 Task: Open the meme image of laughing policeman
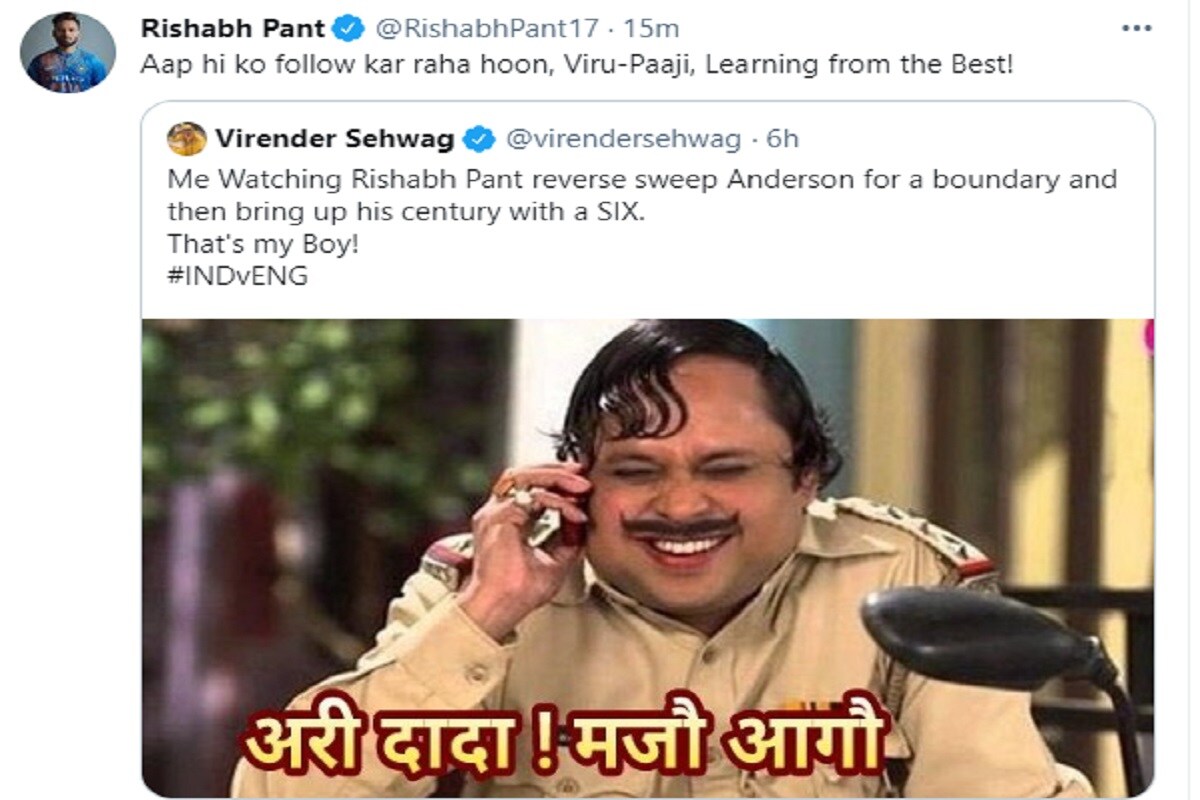(x=648, y=557)
